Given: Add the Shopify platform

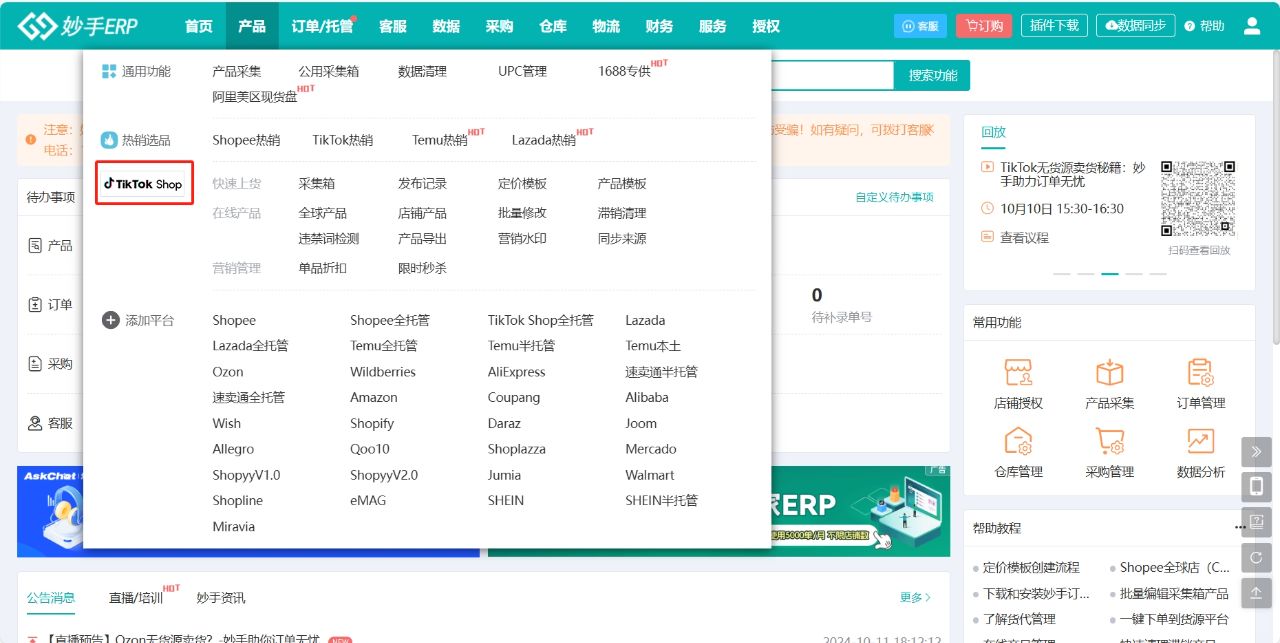Looking at the screenshot, I should [x=372, y=423].
